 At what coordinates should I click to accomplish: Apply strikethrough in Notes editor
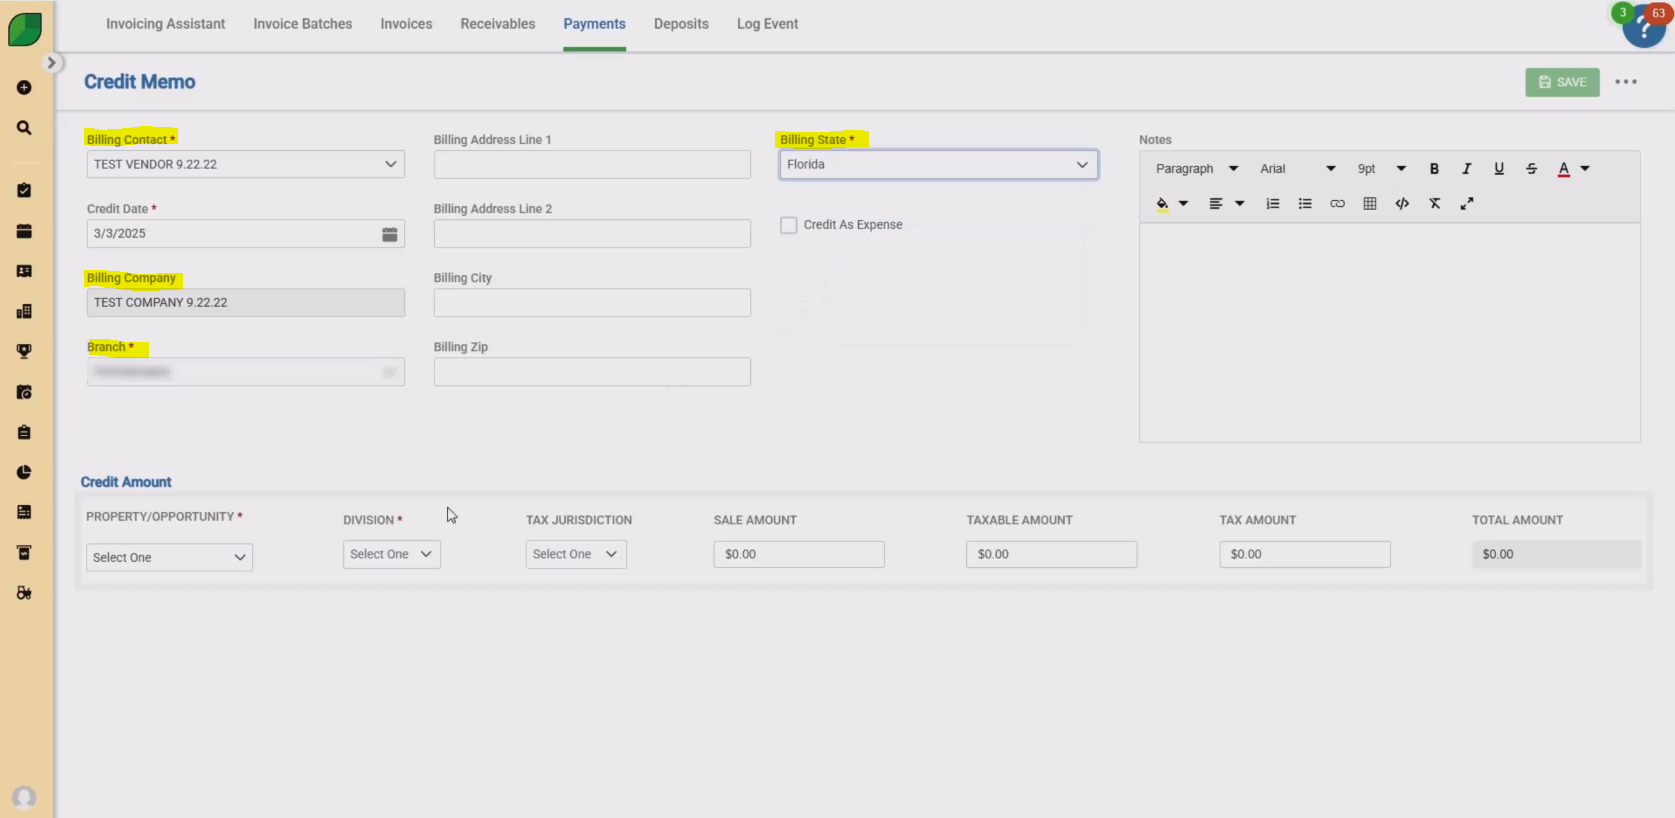click(1531, 169)
